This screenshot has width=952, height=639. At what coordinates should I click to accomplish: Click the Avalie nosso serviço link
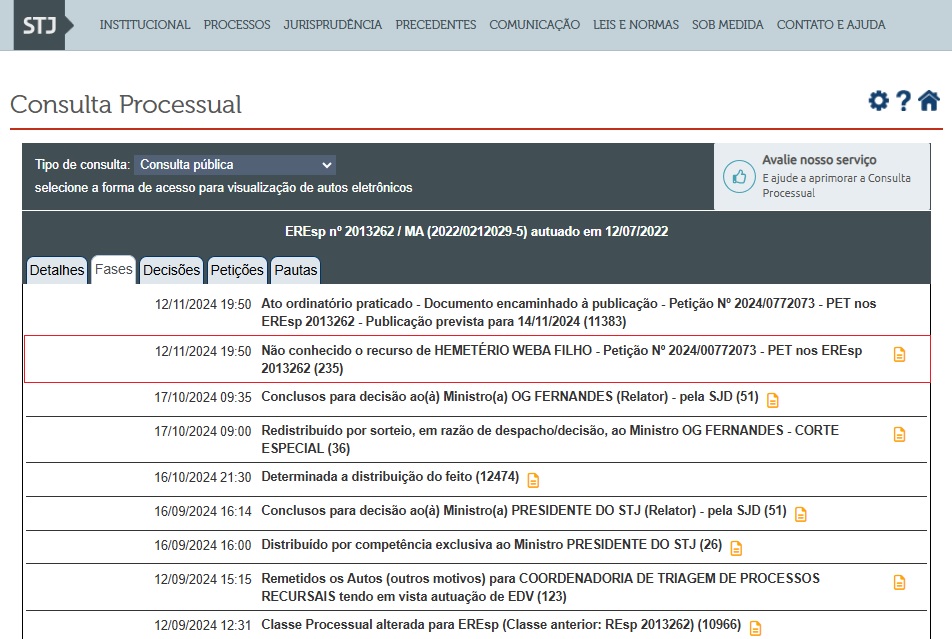click(819, 160)
